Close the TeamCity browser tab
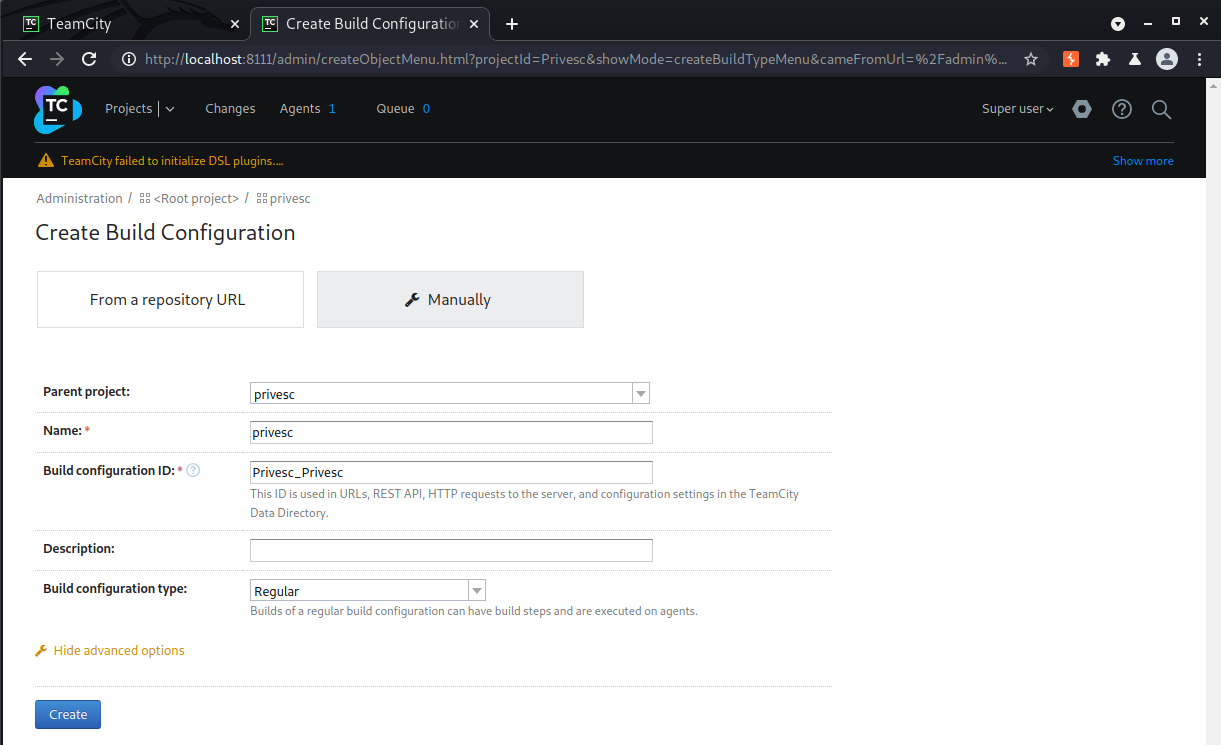This screenshot has height=745, width=1221. click(x=235, y=23)
